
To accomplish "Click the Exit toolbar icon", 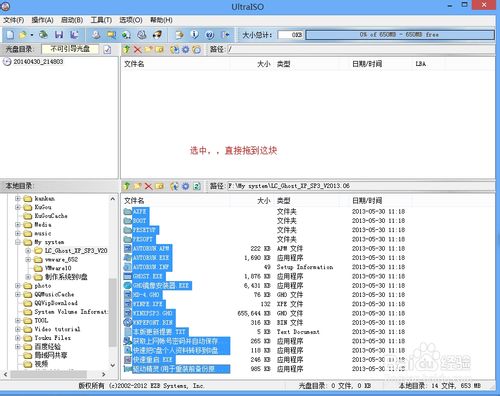I will coord(225,35).
